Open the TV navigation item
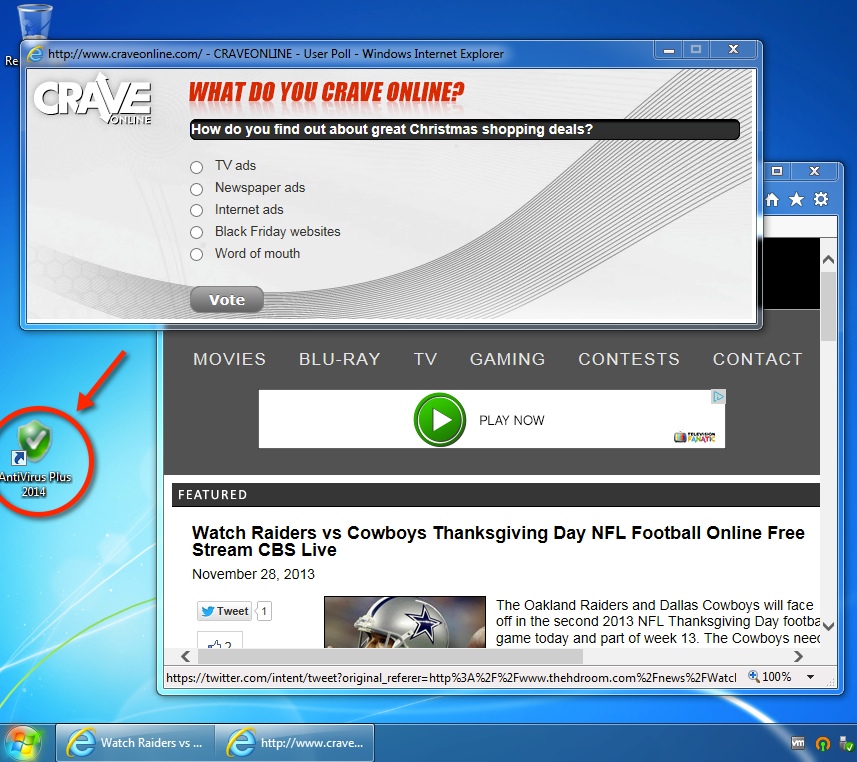 coord(425,359)
